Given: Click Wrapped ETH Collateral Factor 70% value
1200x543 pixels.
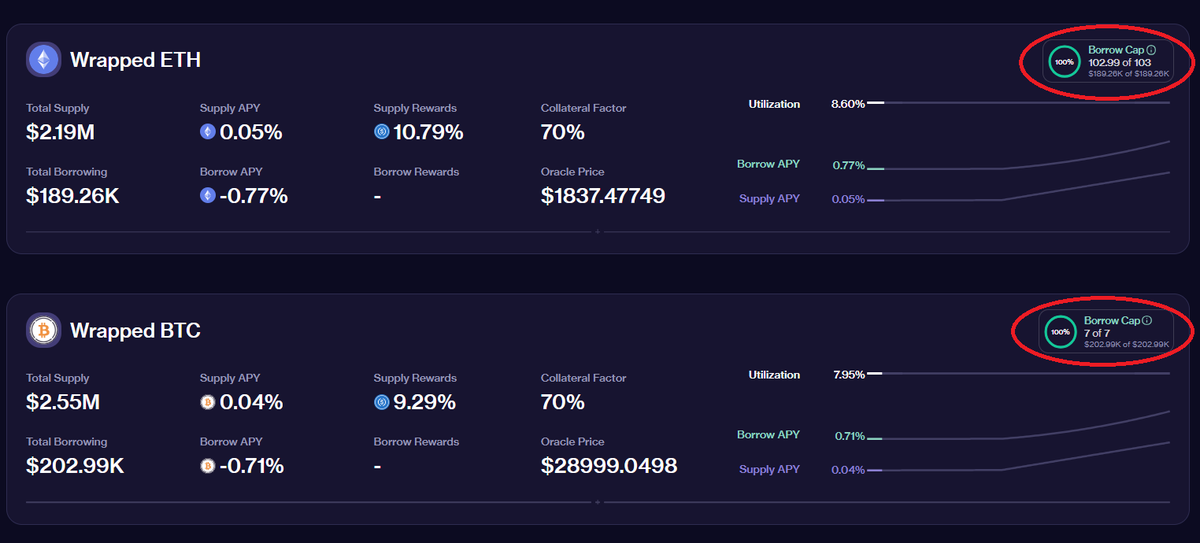Looking at the screenshot, I should pos(562,132).
